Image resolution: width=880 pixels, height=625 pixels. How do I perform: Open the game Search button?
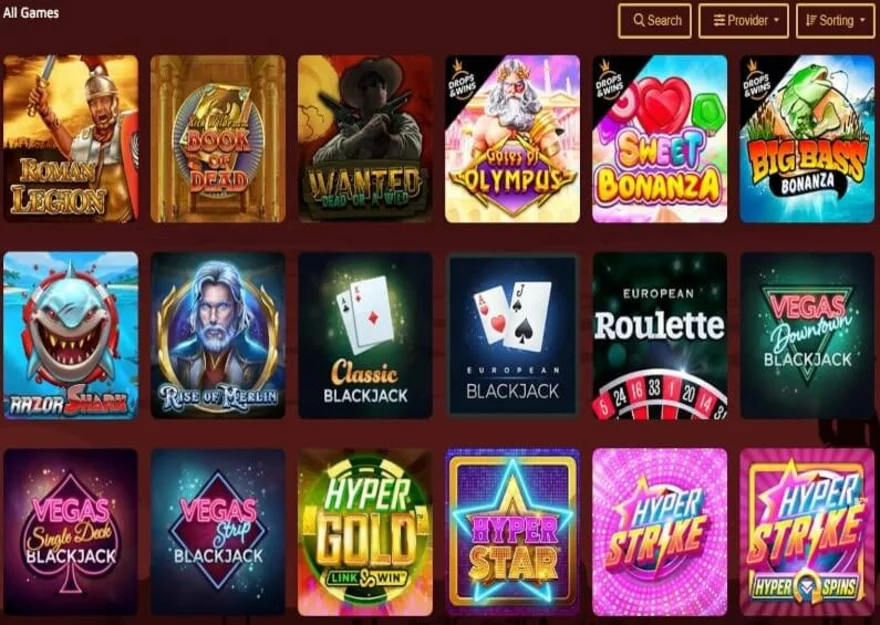(x=654, y=21)
